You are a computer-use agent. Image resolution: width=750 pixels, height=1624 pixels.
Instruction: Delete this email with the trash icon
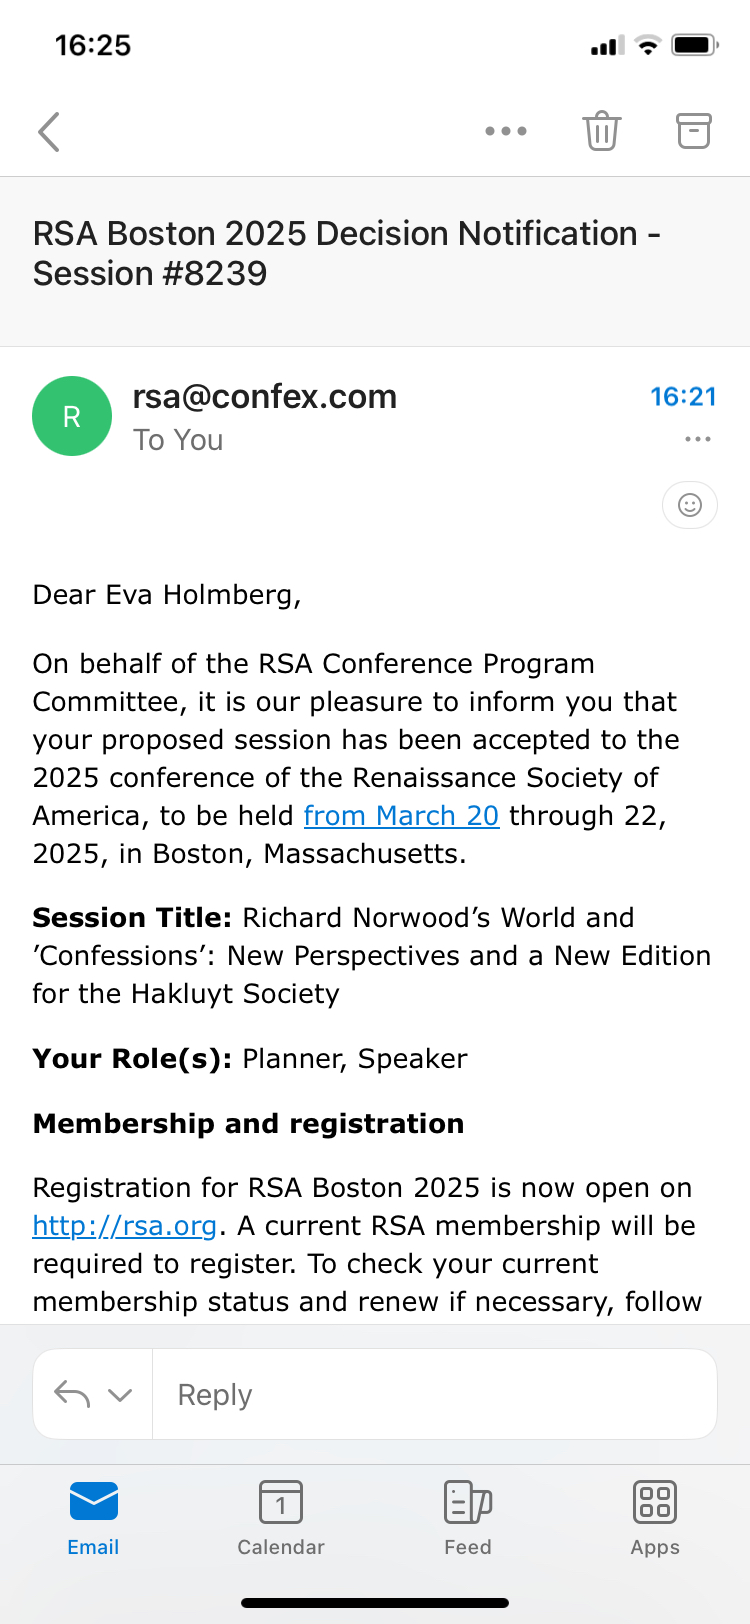click(x=601, y=131)
